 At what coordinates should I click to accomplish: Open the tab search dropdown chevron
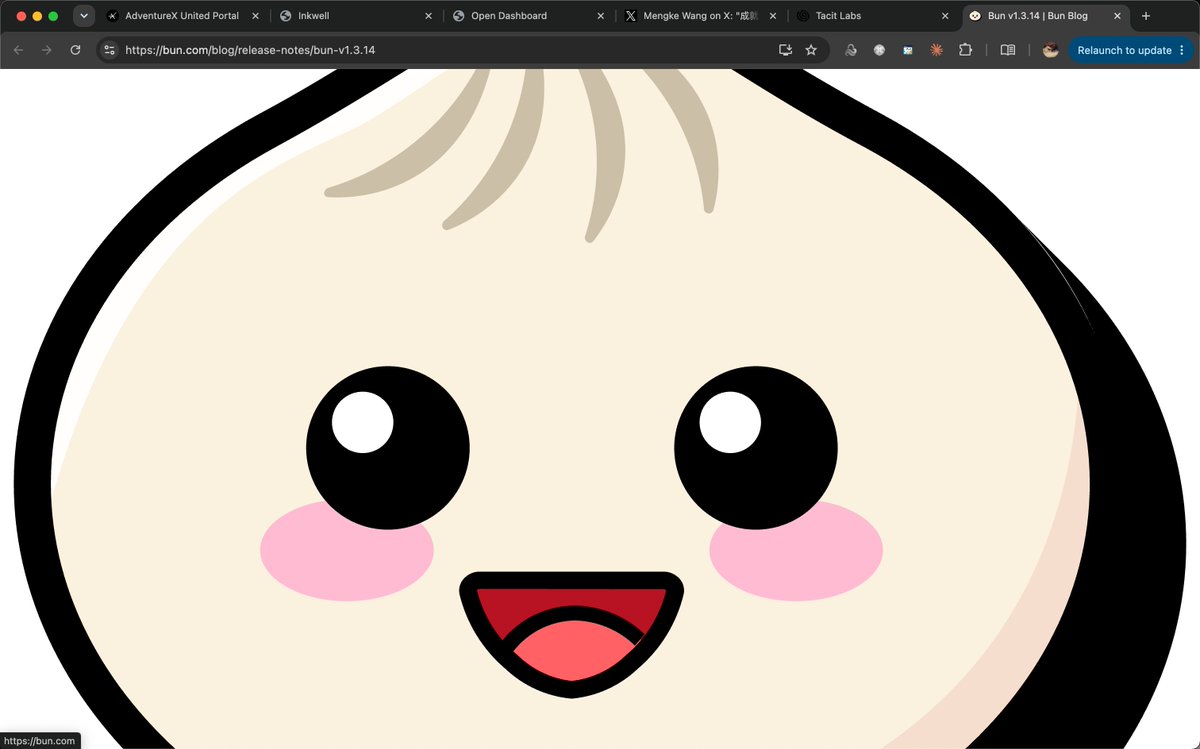pos(84,16)
